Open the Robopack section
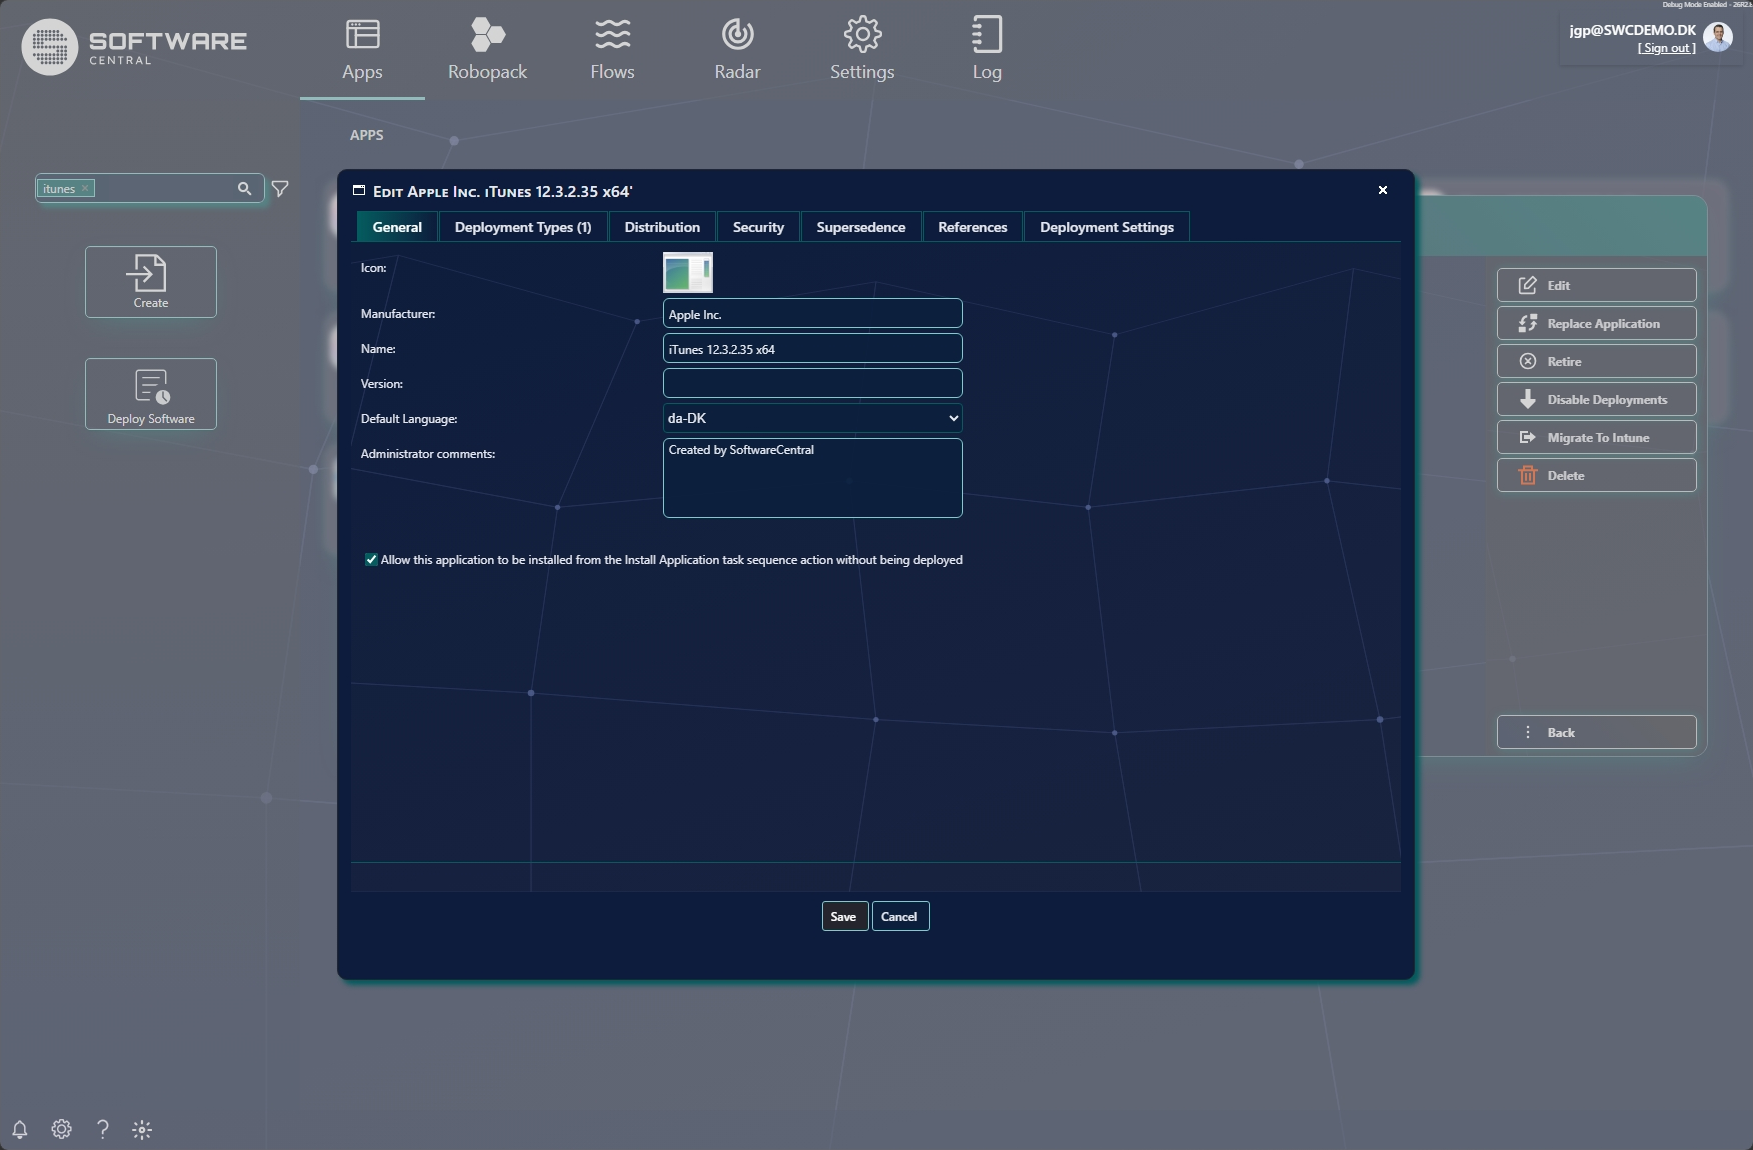The height and width of the screenshot is (1150, 1753). (487, 50)
